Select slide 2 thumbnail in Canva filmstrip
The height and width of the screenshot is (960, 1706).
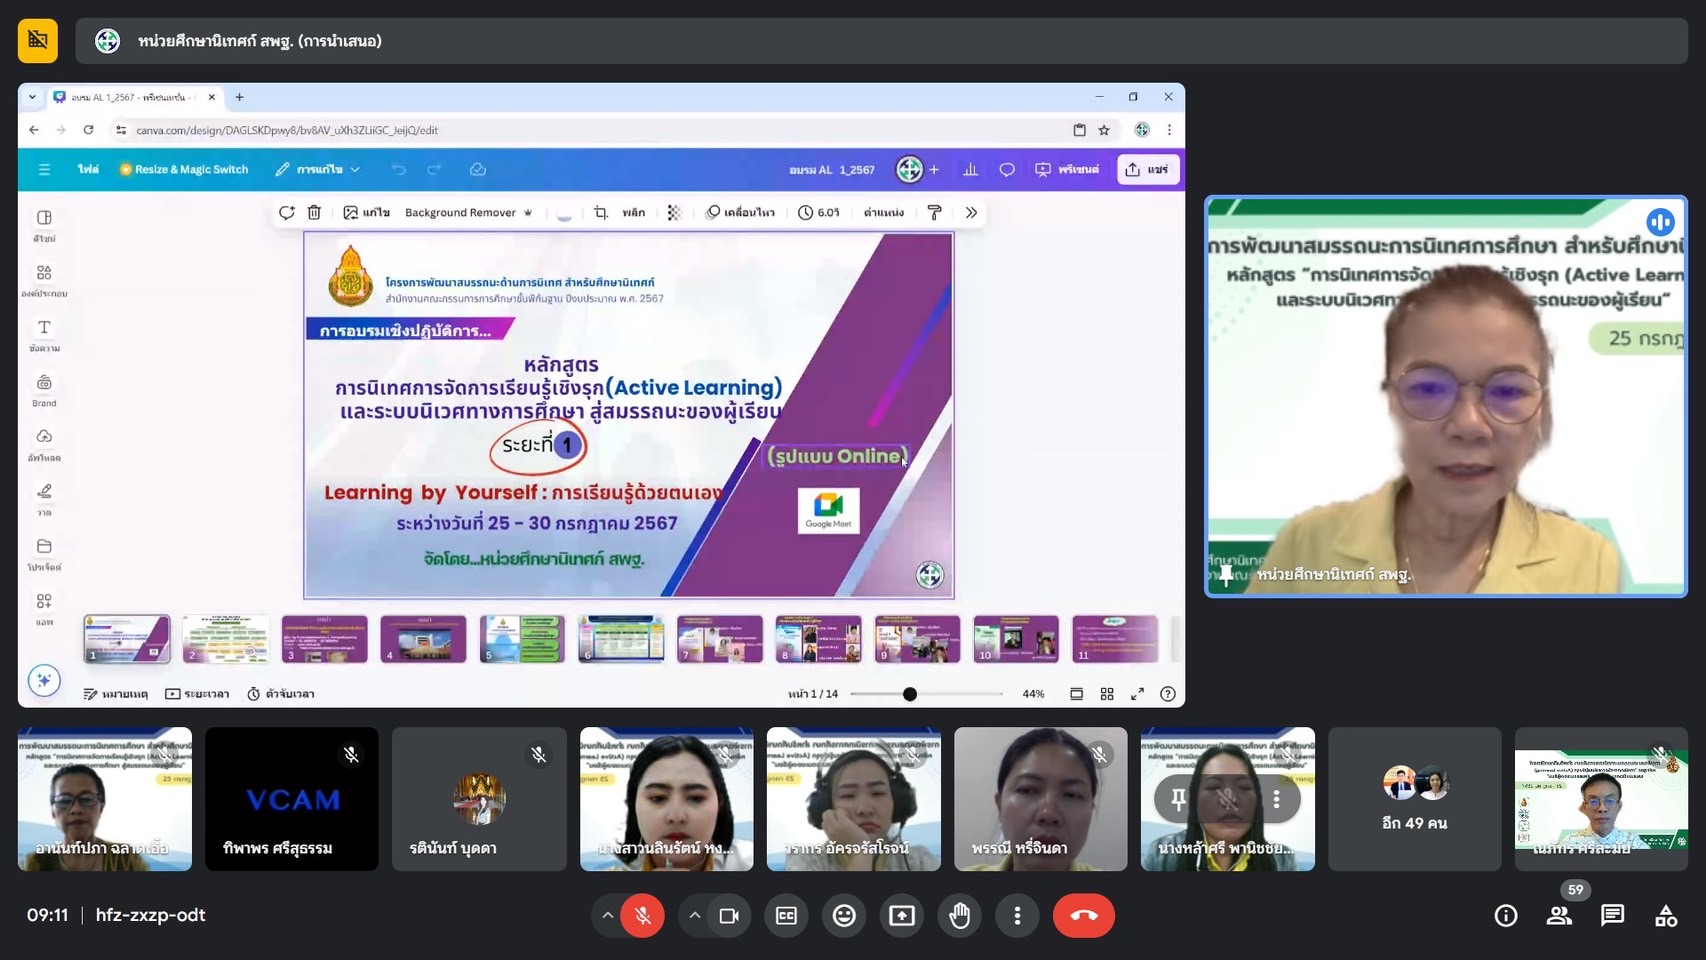(x=225, y=639)
